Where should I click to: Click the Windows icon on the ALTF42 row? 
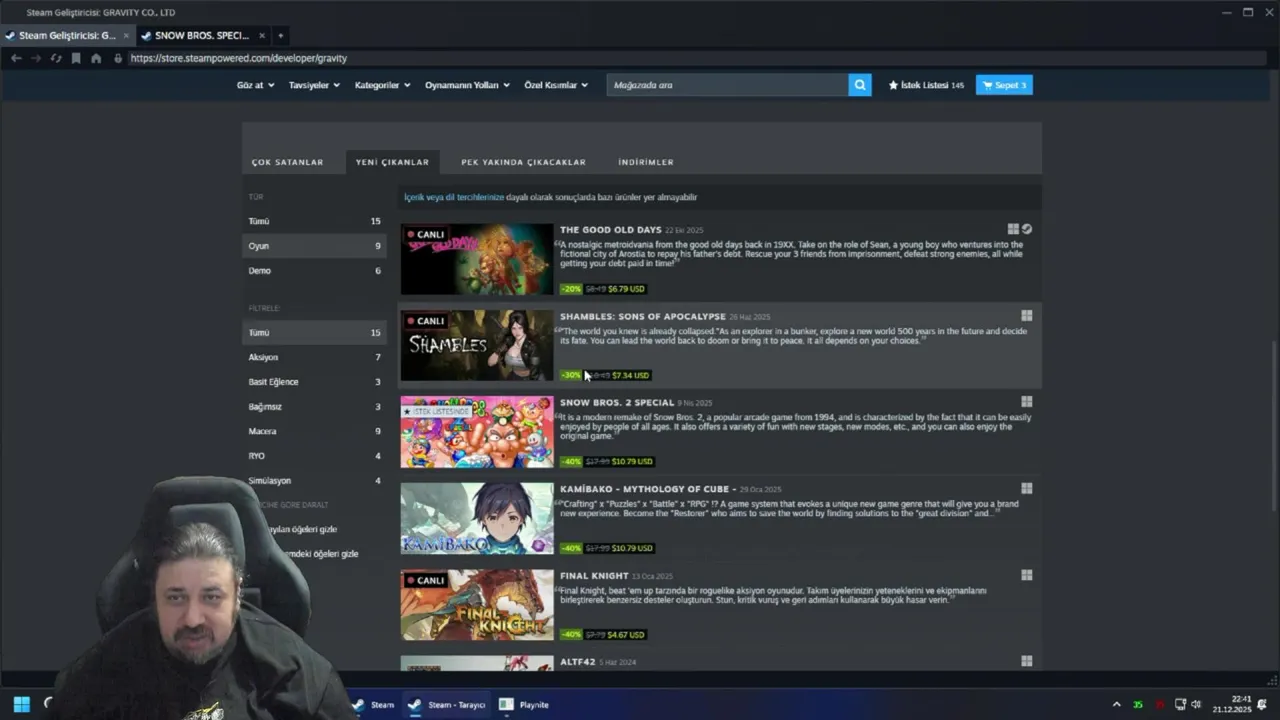point(1026,661)
